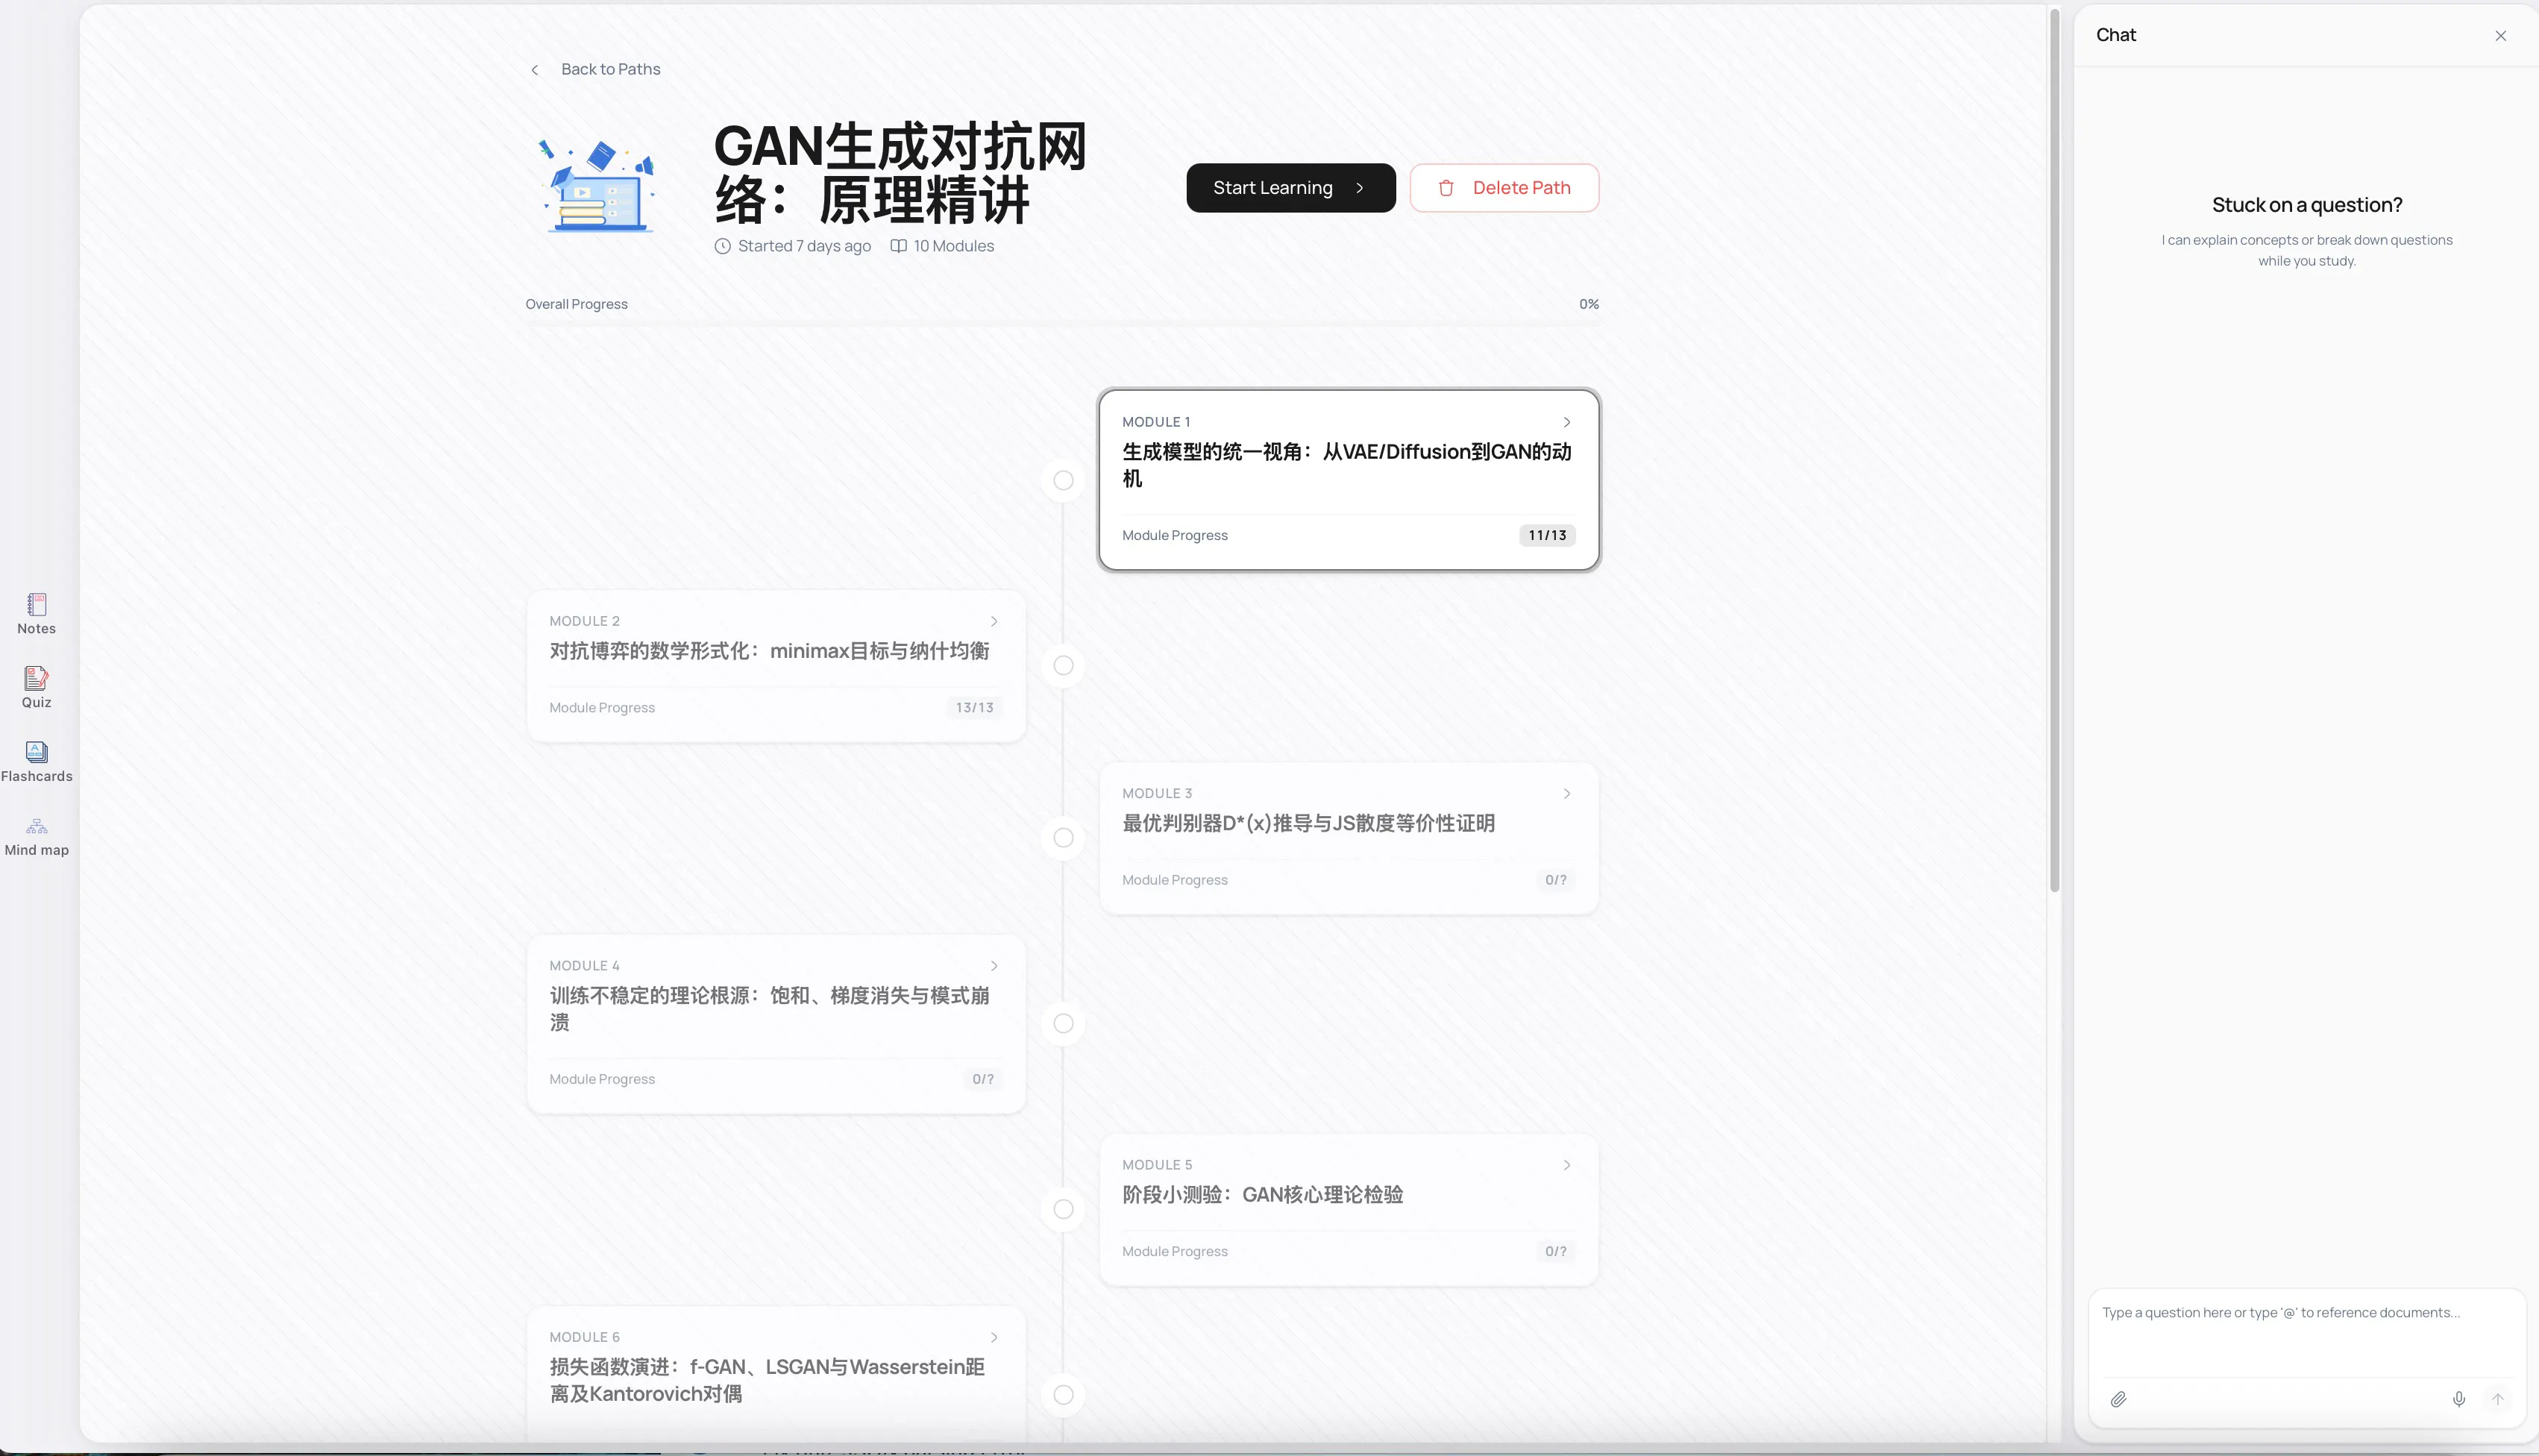
Task: Select the timeline circle for Module 3
Action: click(x=1063, y=838)
